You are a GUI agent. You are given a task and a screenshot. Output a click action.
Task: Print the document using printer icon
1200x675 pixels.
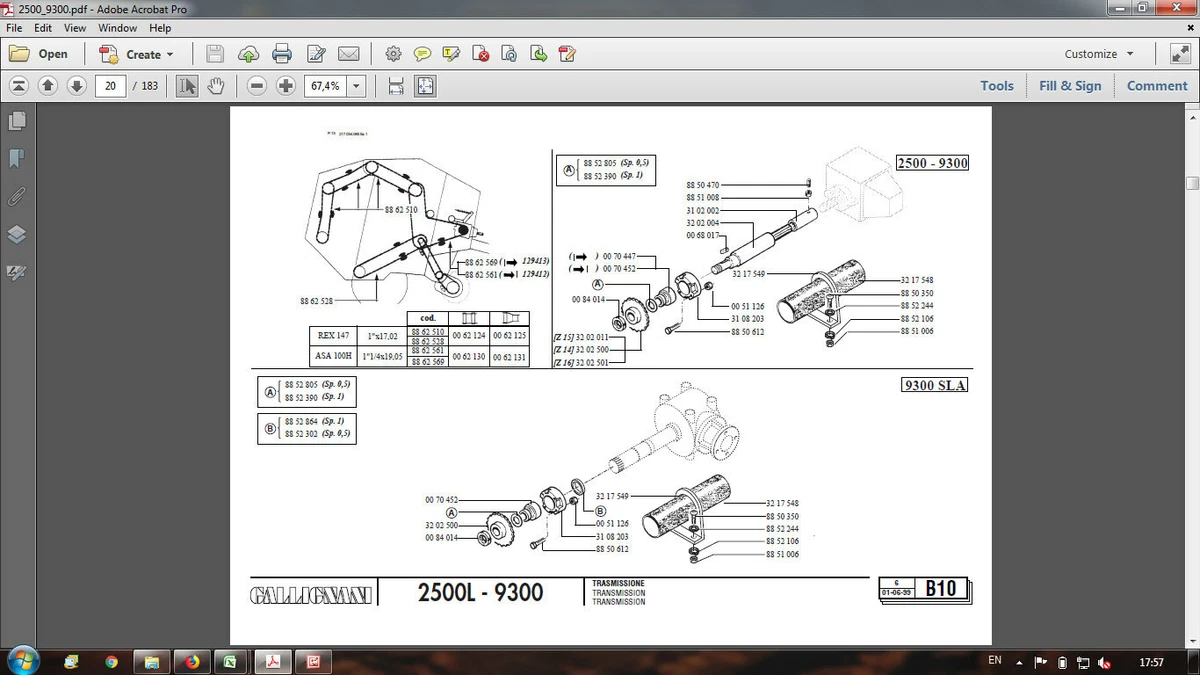point(282,54)
